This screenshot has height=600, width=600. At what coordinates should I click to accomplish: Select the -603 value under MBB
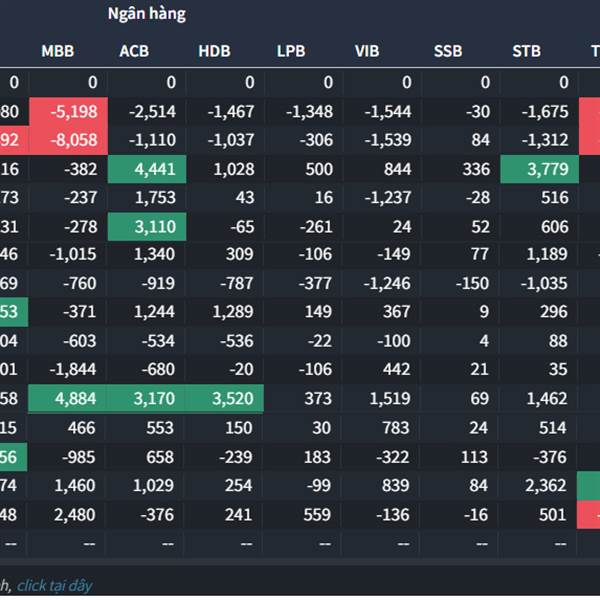click(x=80, y=341)
